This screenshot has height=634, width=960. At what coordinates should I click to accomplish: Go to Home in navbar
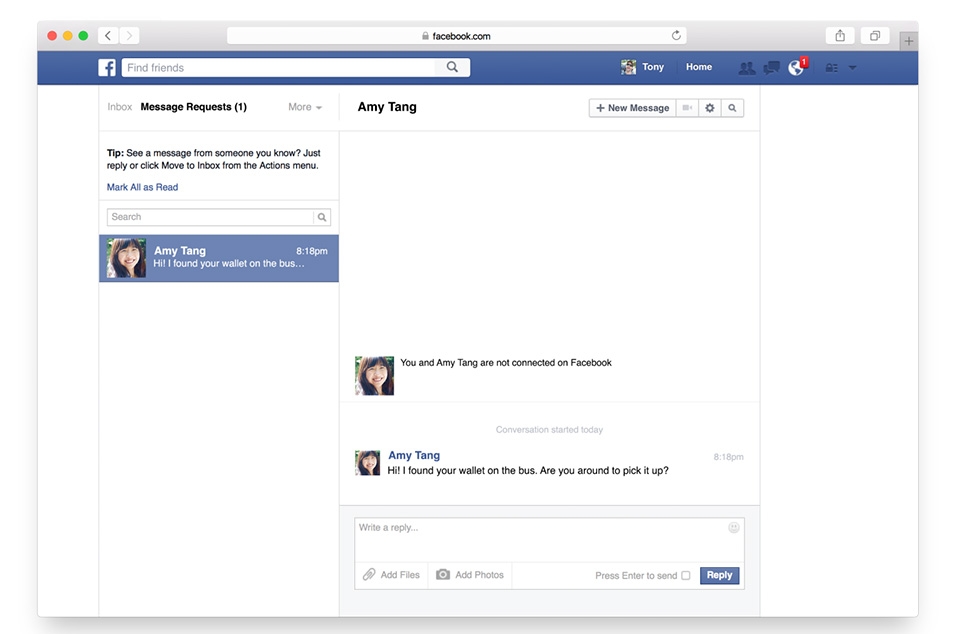coord(699,67)
